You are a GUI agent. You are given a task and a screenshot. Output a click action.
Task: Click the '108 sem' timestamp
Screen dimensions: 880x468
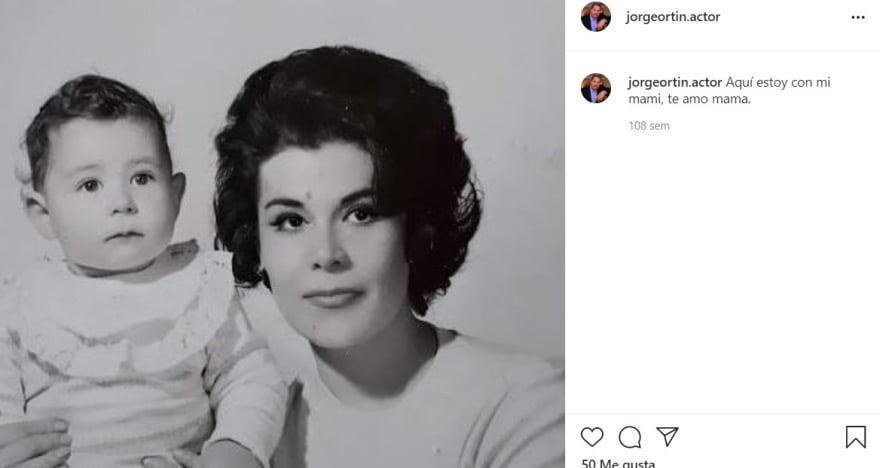(649, 126)
